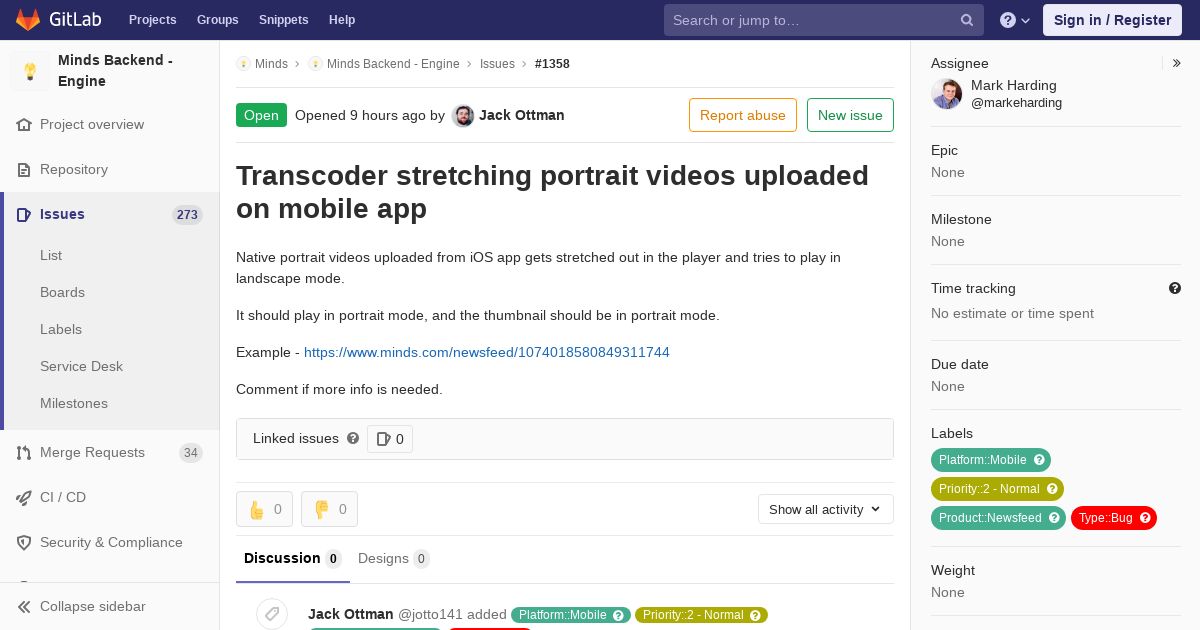Viewport: 1200px width, 630px height.
Task: Click help icon on Platform::Mobile sidebar label
Action: 1040,460
